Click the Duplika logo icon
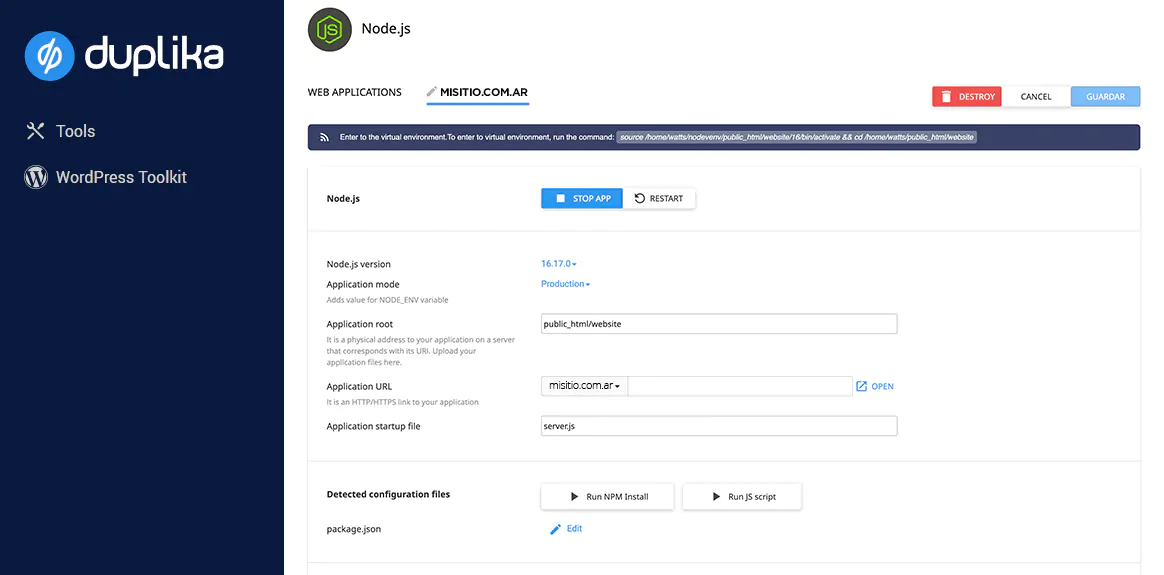Screen dimensions: 1164x575 click(x=50, y=56)
